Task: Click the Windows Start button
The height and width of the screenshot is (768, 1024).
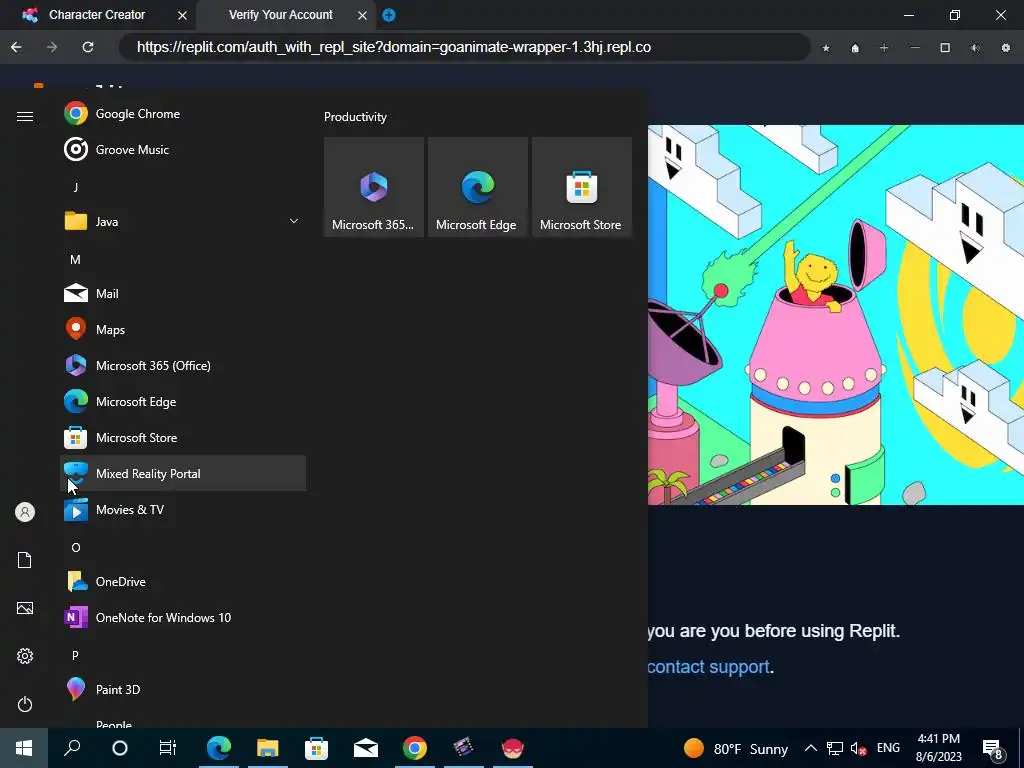Action: (x=24, y=748)
